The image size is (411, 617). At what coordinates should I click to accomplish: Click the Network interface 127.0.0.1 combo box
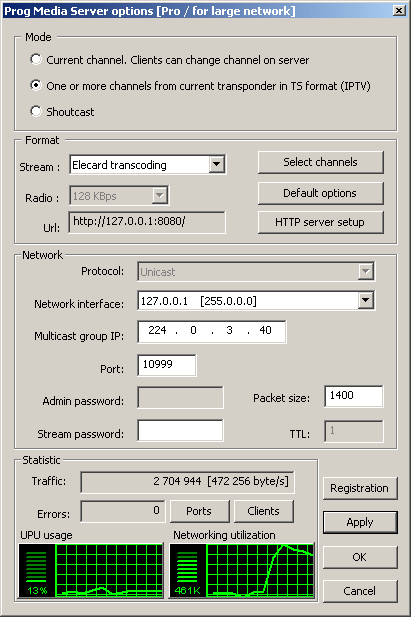(x=256, y=301)
